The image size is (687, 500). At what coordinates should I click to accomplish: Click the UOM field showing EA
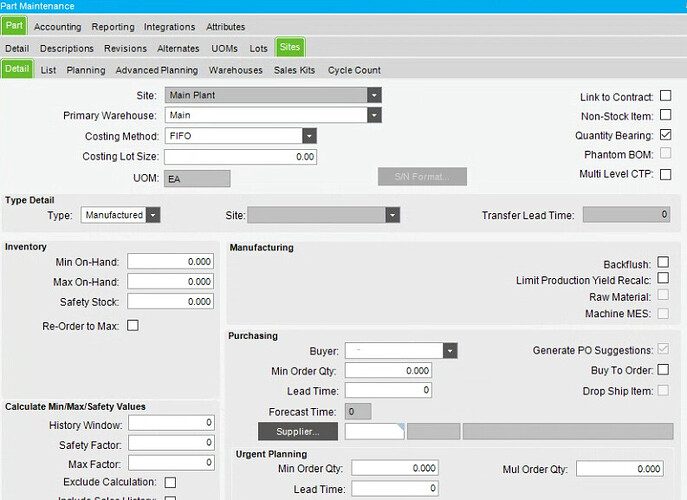[197, 179]
